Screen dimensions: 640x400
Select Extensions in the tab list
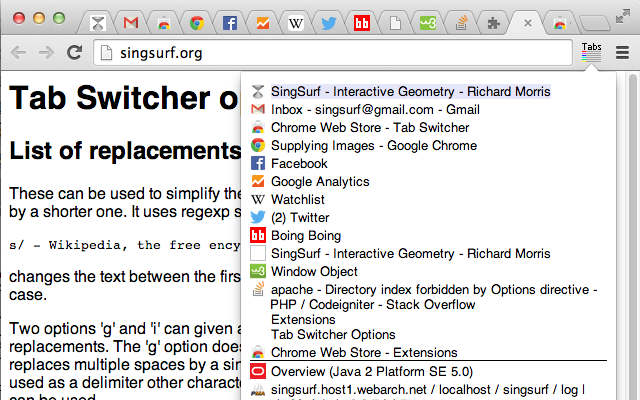(x=303, y=319)
